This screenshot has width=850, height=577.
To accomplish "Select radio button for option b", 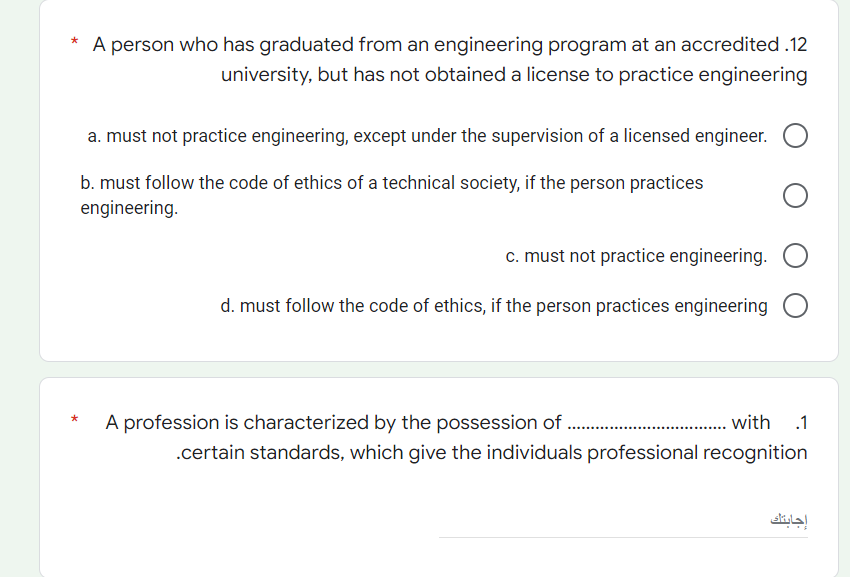I will [795, 195].
